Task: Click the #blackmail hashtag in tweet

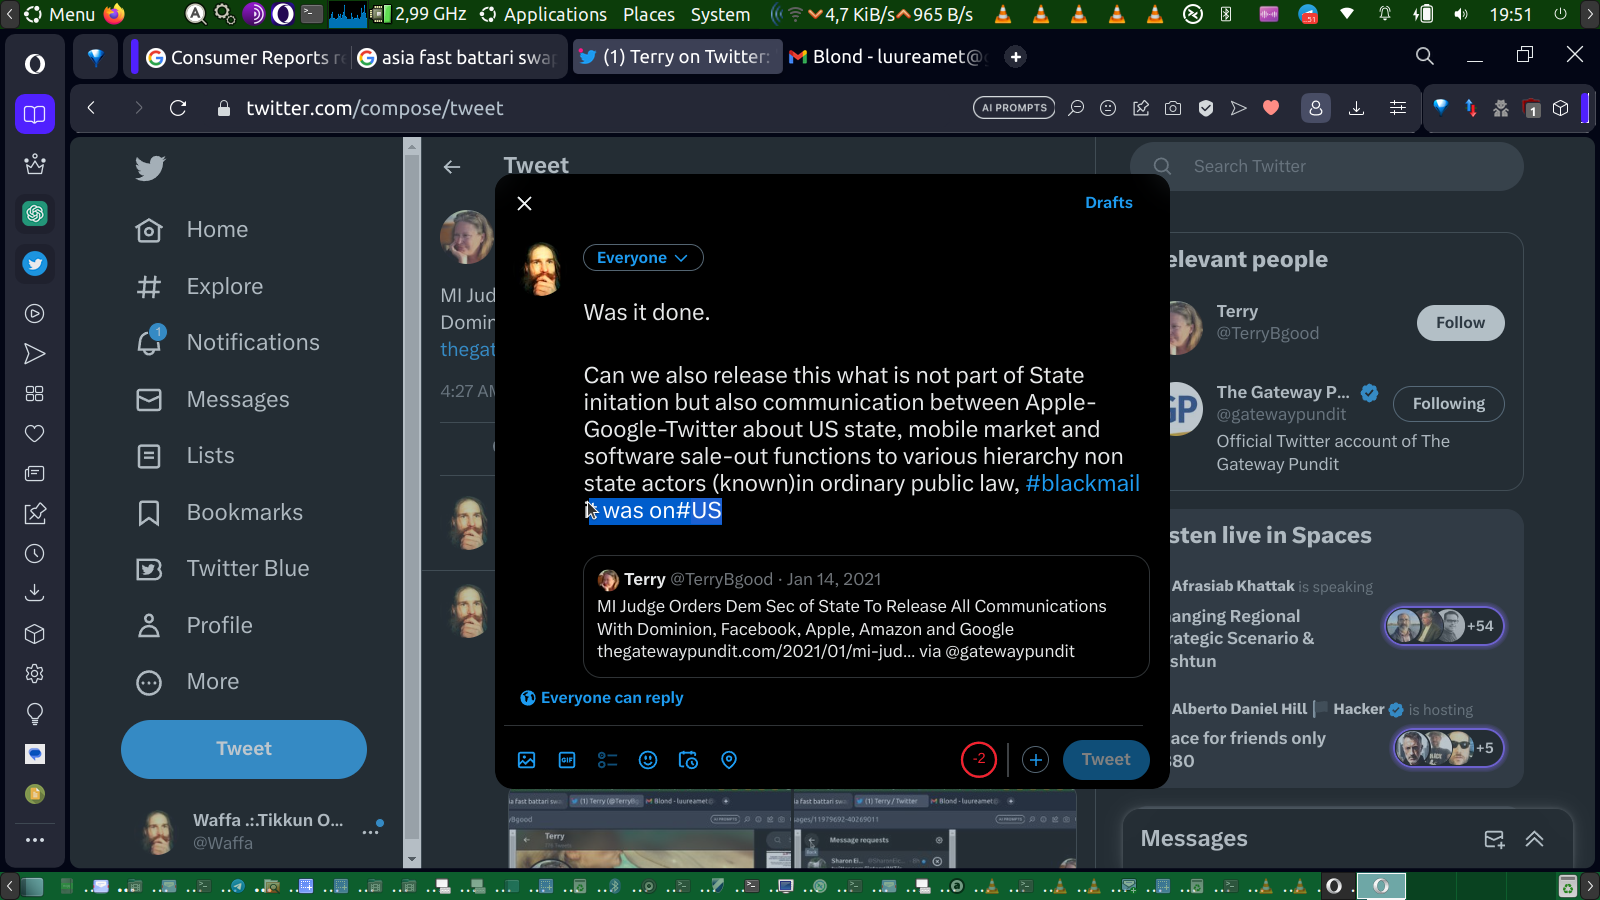Action: pyautogui.click(x=1083, y=484)
